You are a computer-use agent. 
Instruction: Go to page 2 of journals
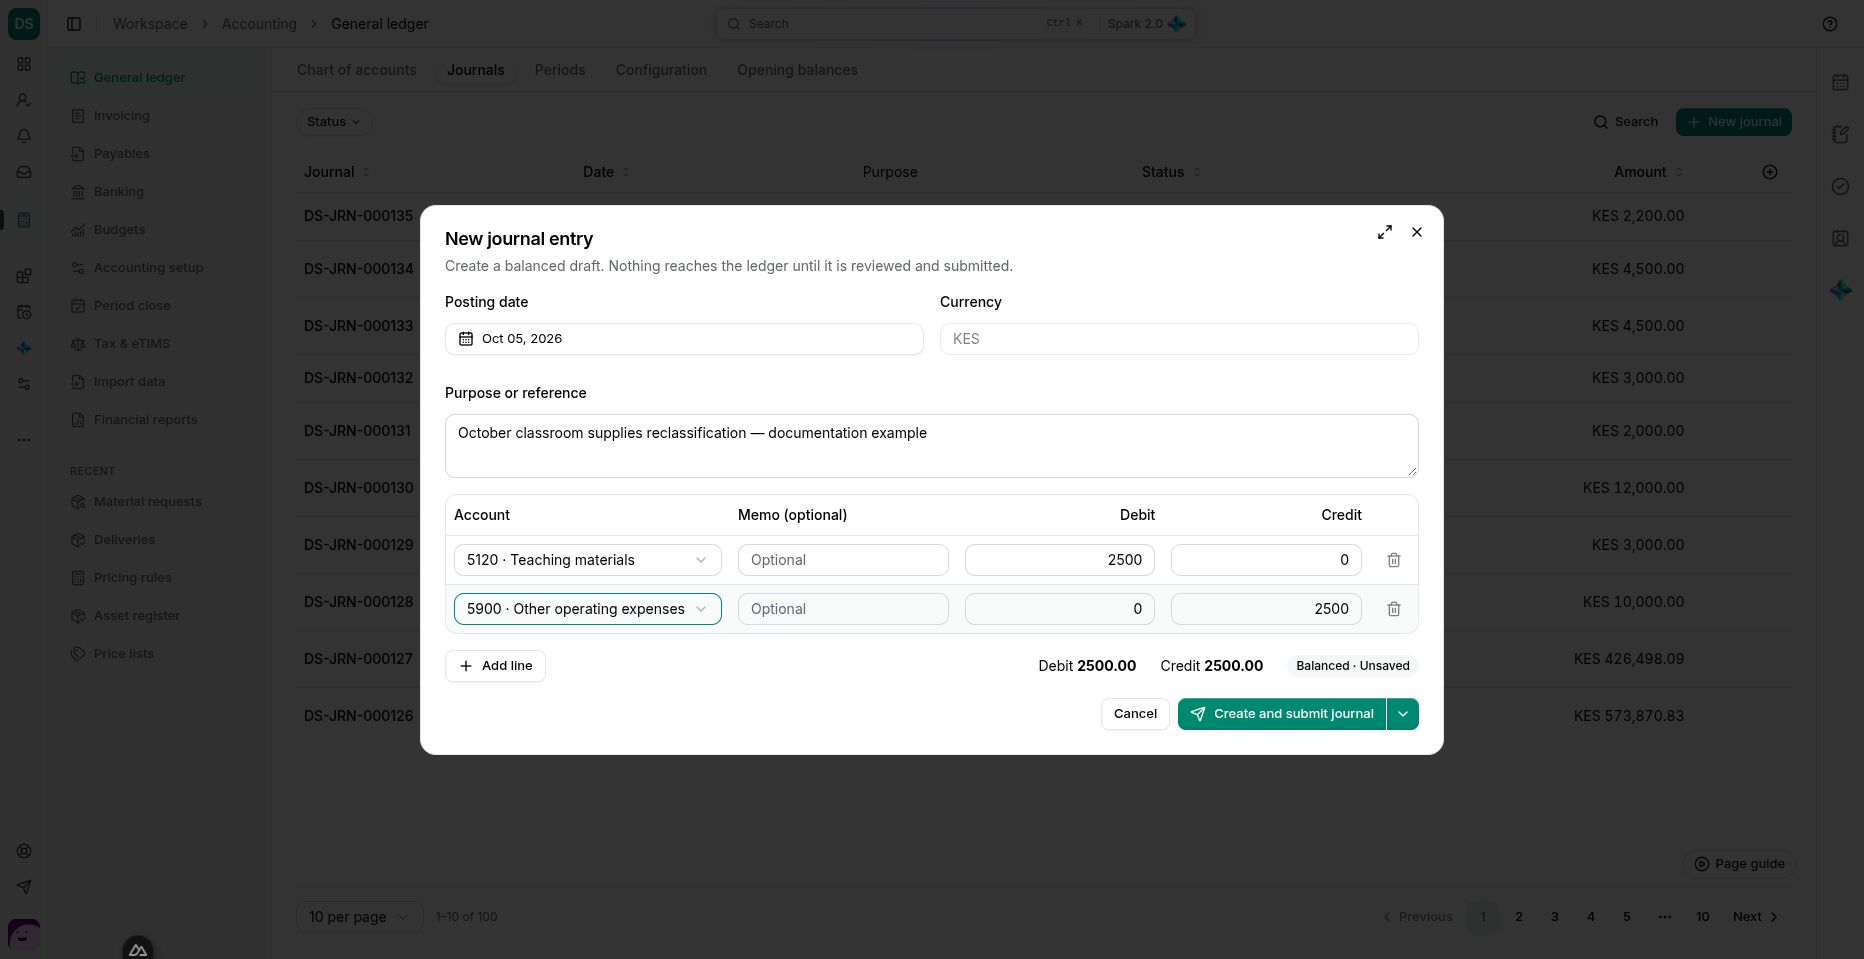click(1519, 917)
